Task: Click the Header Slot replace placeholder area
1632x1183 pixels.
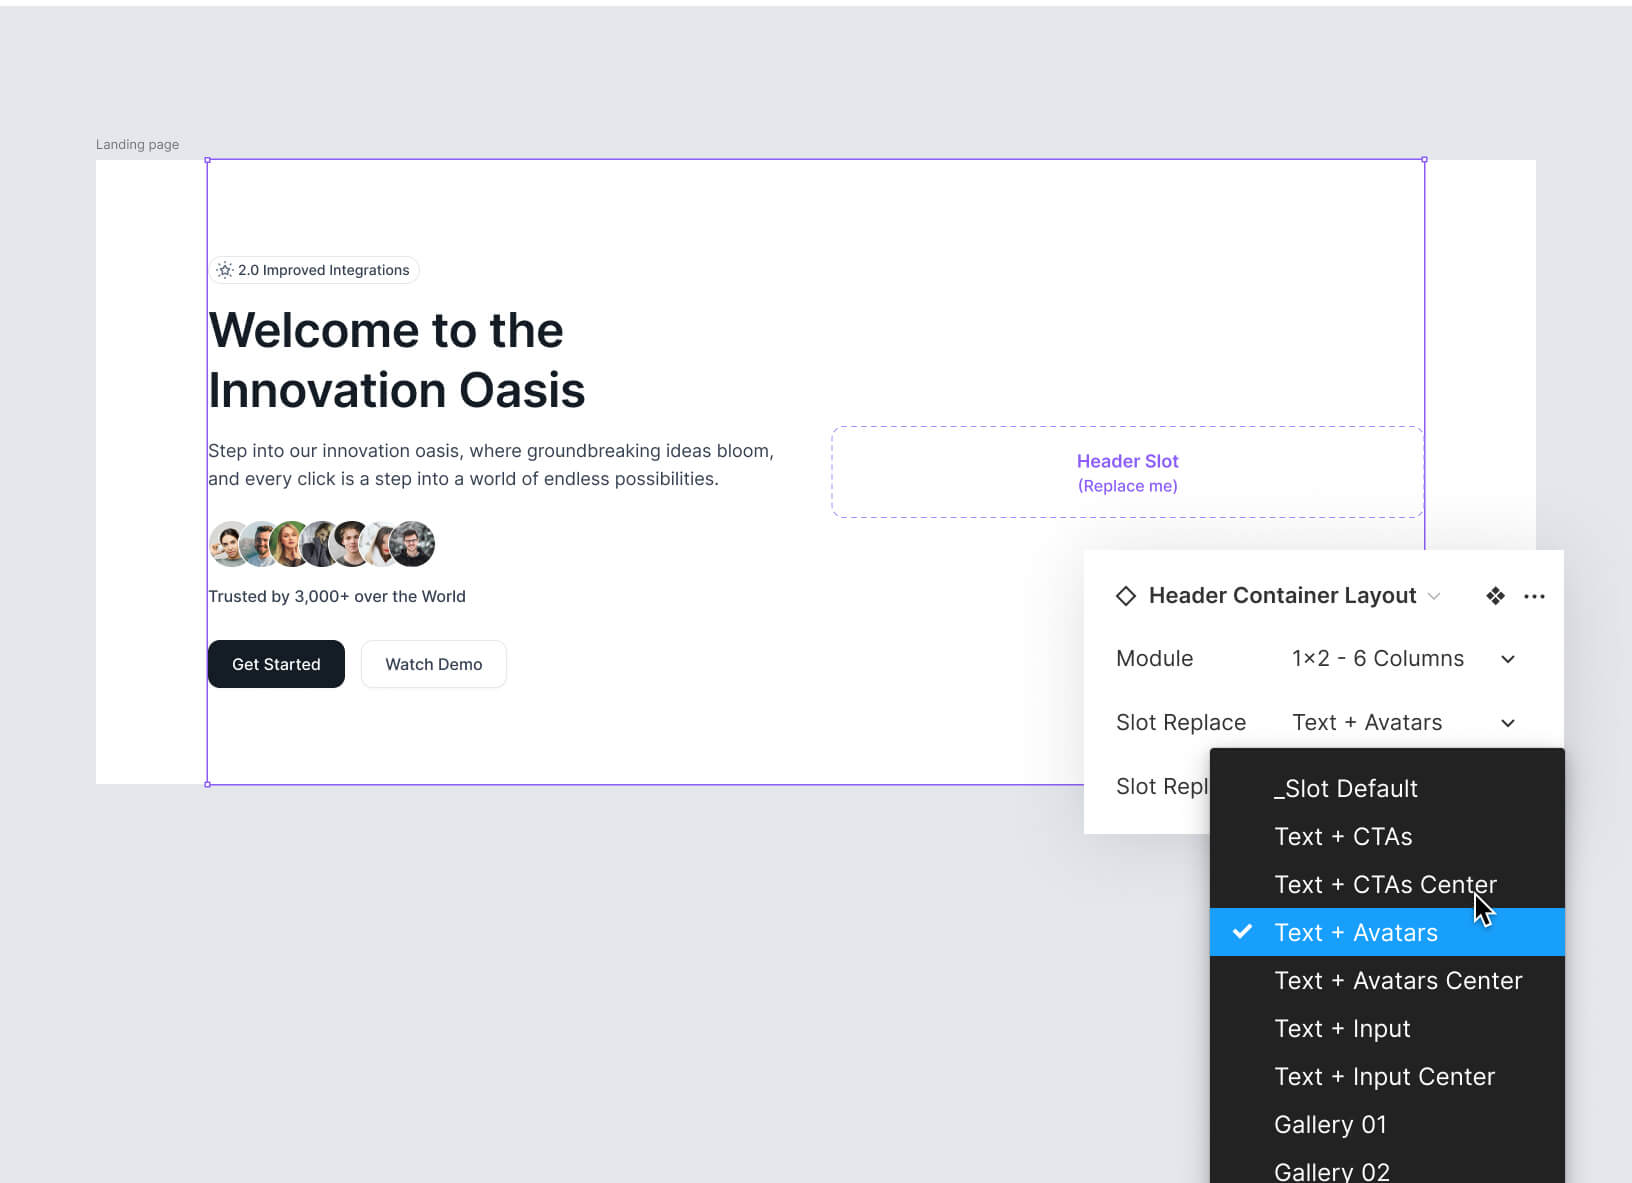Action: [x=1127, y=472]
